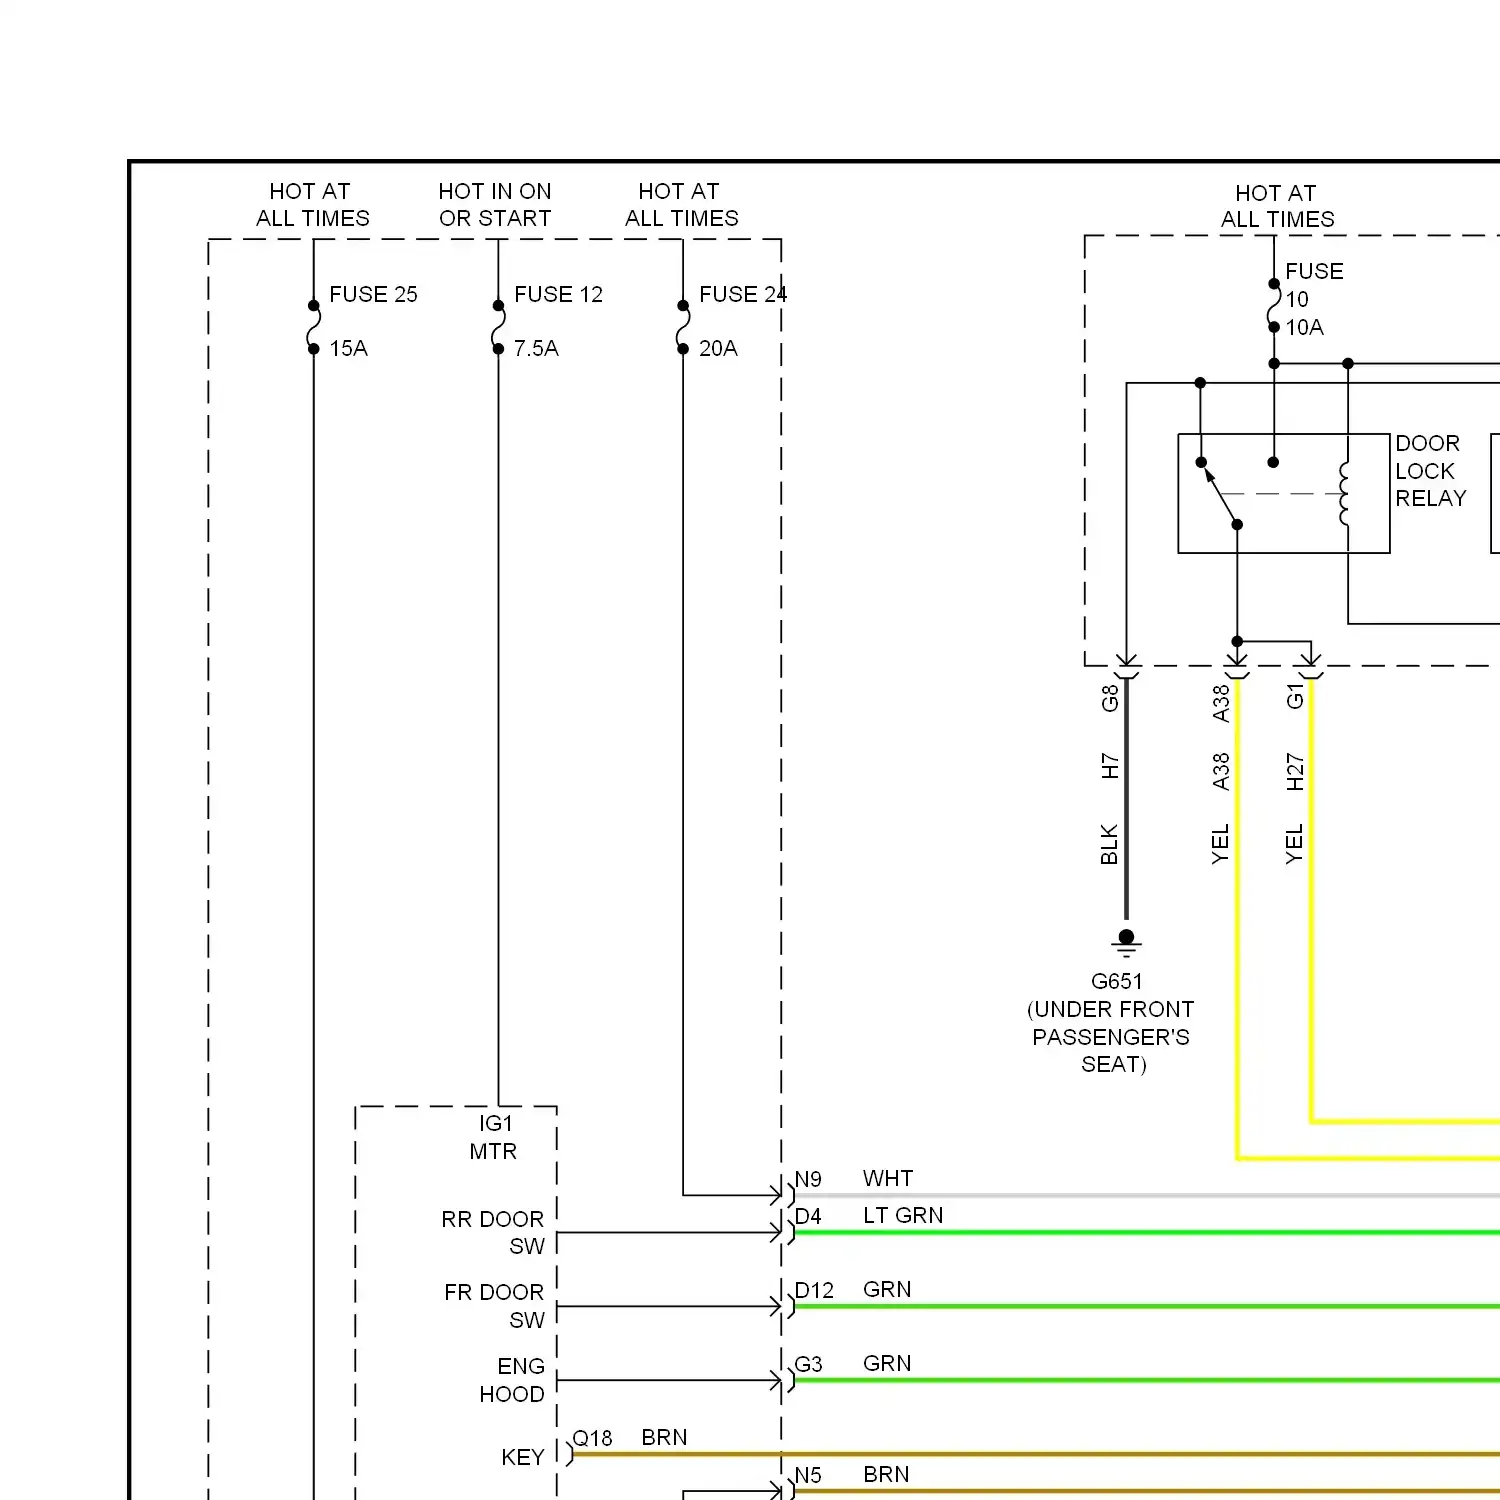Viewport: 1500px width, 1500px height.
Task: Select the RR DOOR SW label
Action: pyautogui.click(x=493, y=1232)
